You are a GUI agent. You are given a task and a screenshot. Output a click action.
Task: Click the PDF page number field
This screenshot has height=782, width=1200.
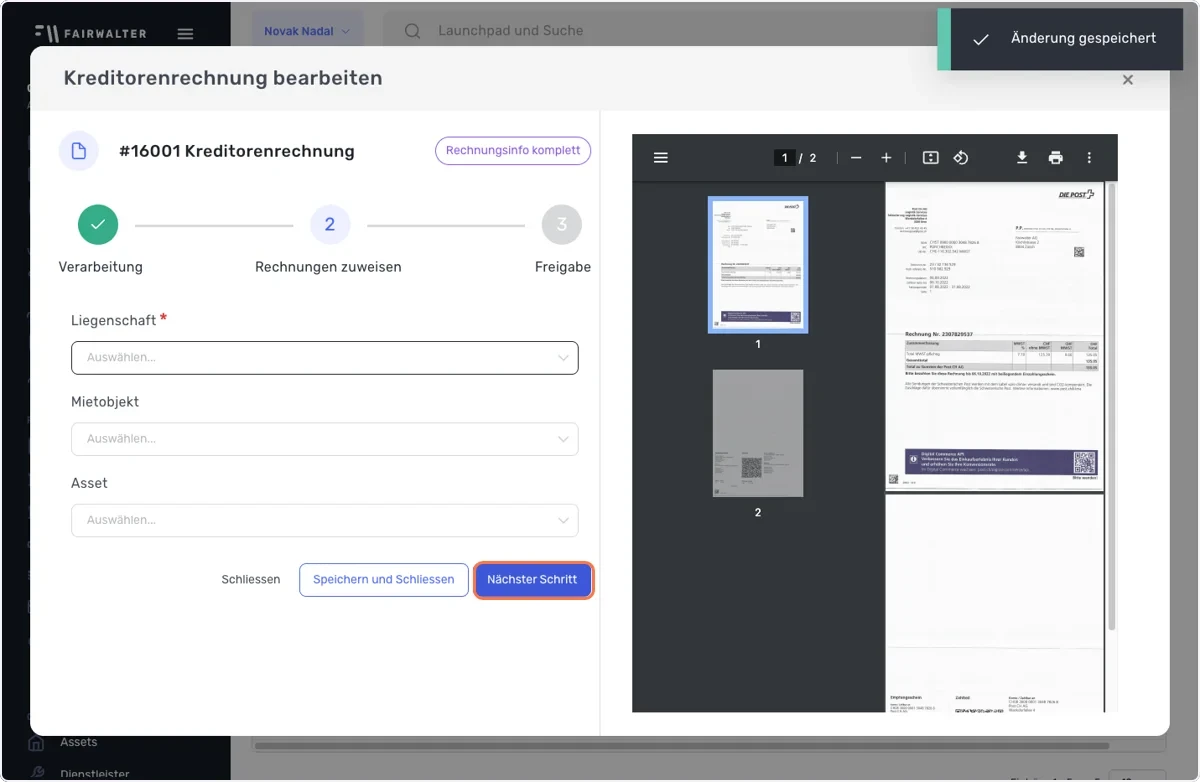pos(785,158)
